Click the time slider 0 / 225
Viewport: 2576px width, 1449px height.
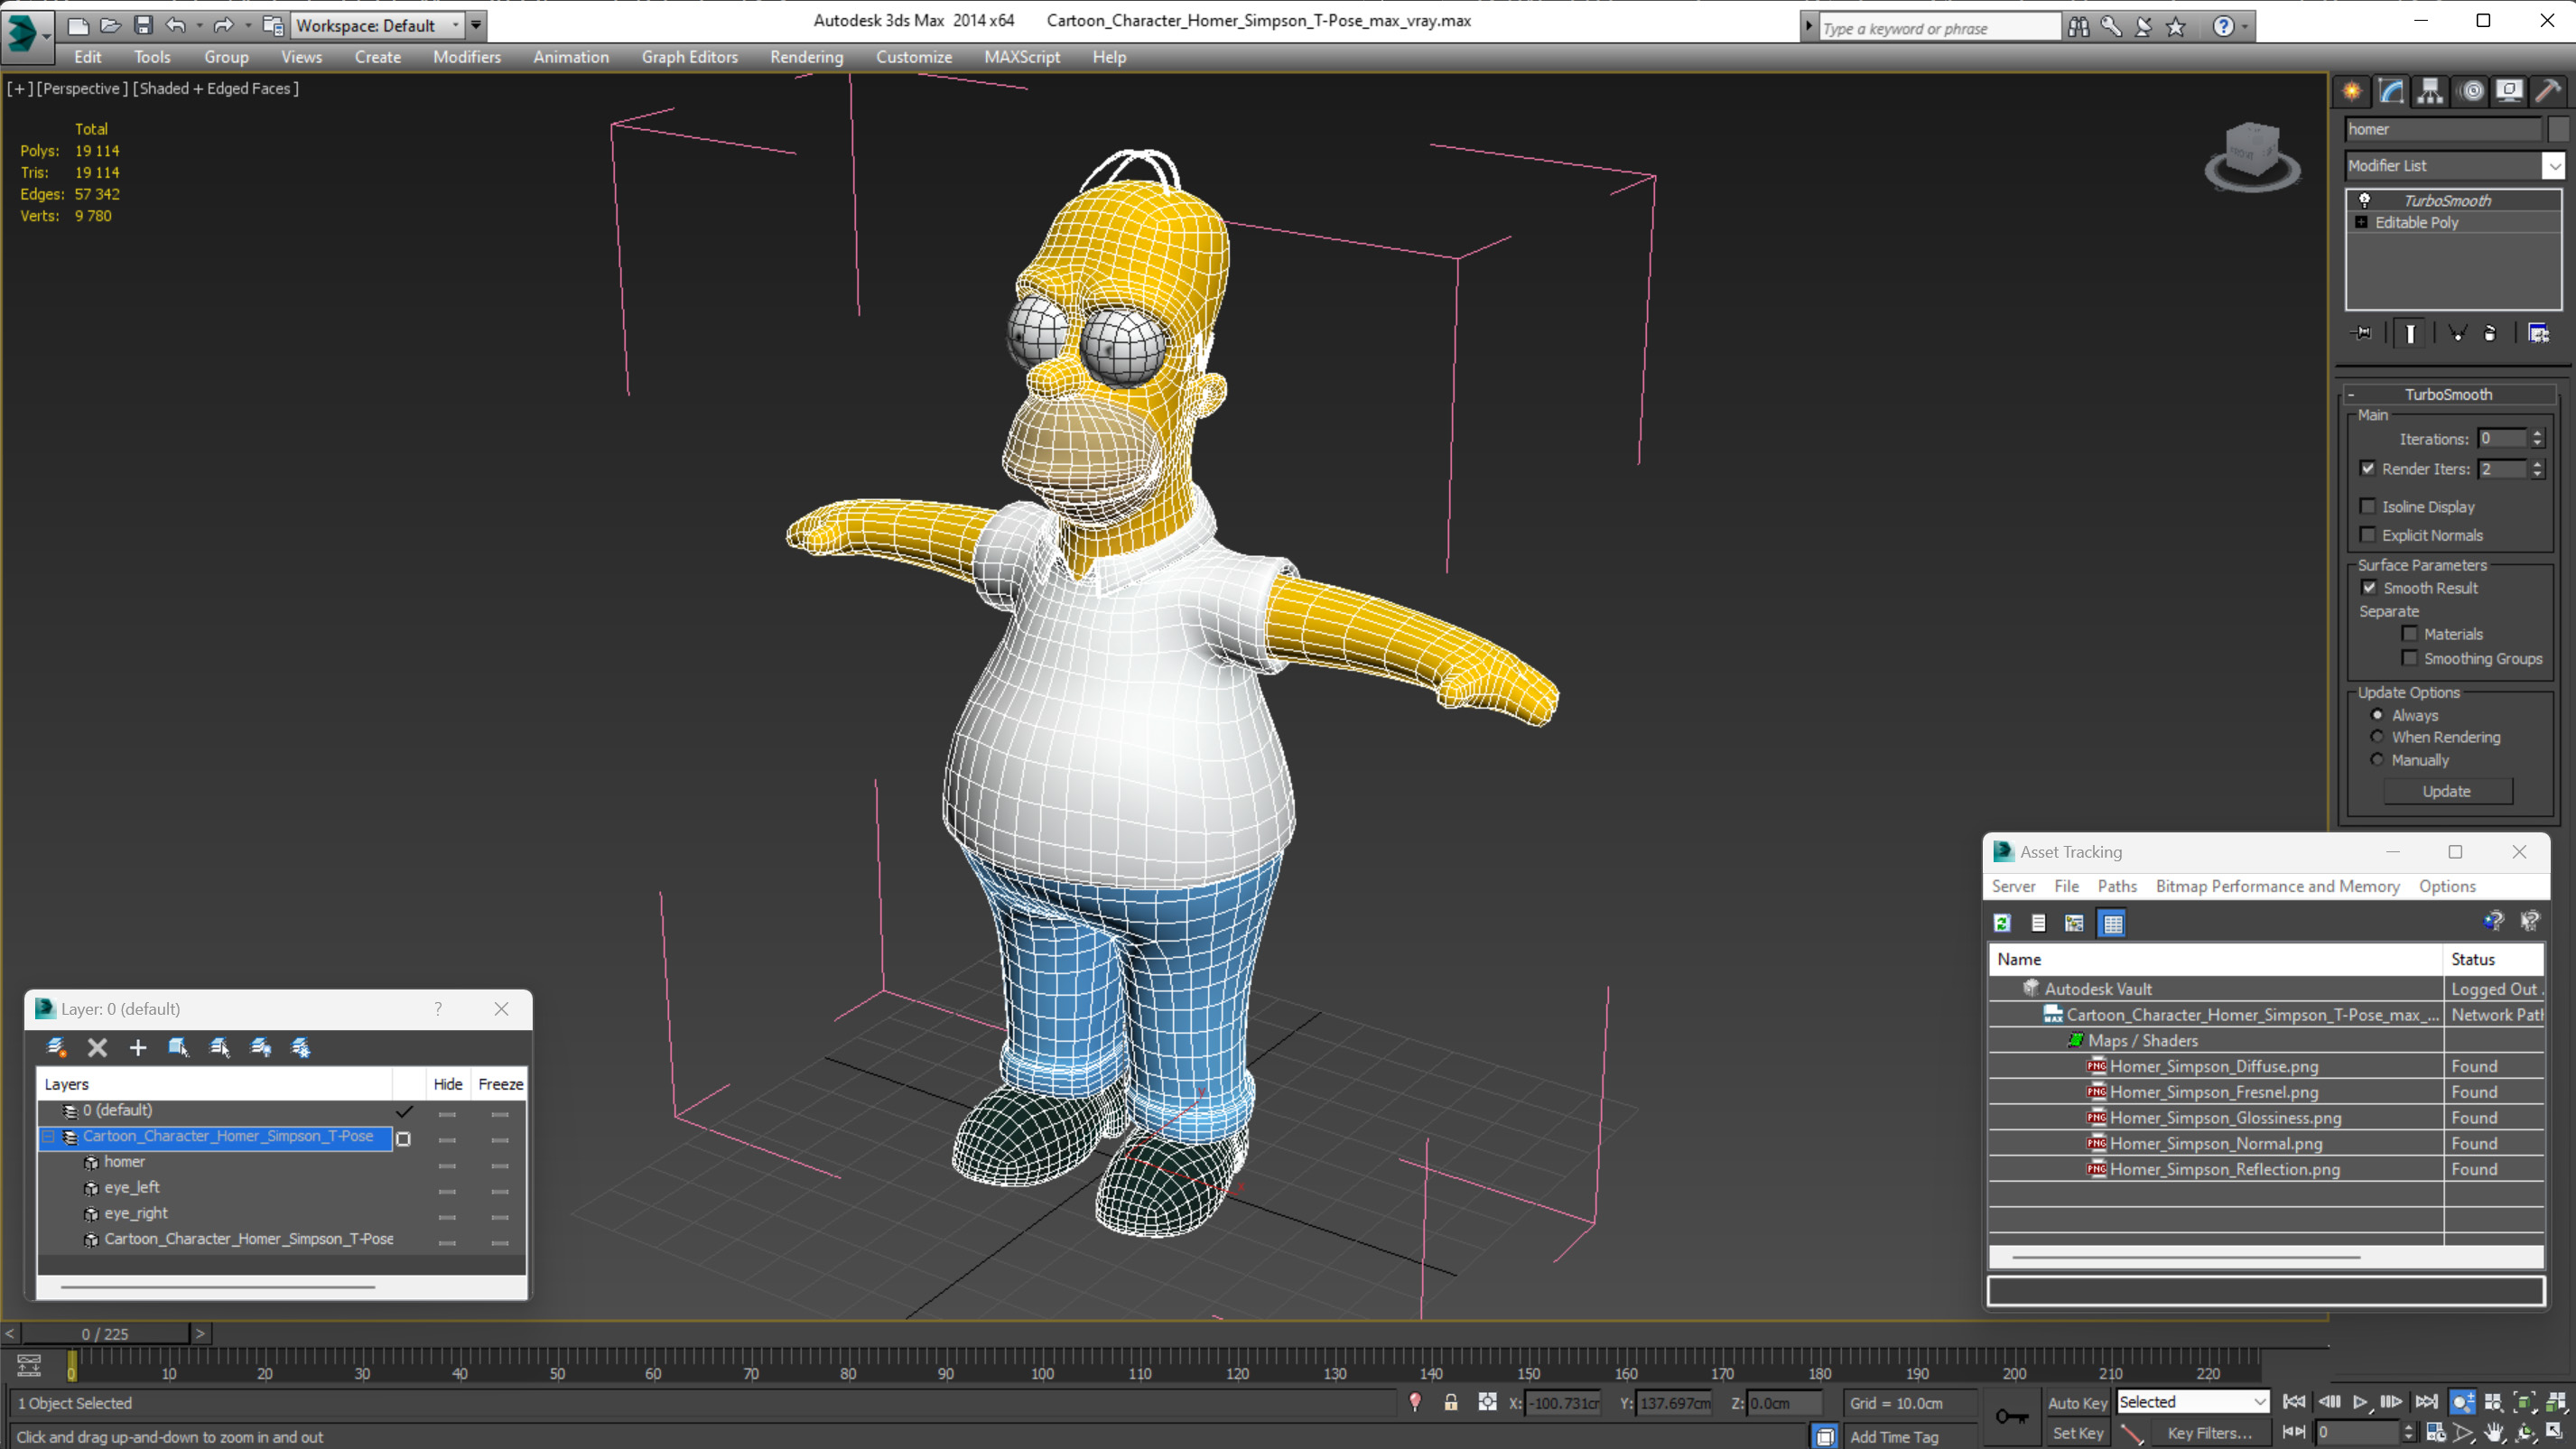point(105,1334)
